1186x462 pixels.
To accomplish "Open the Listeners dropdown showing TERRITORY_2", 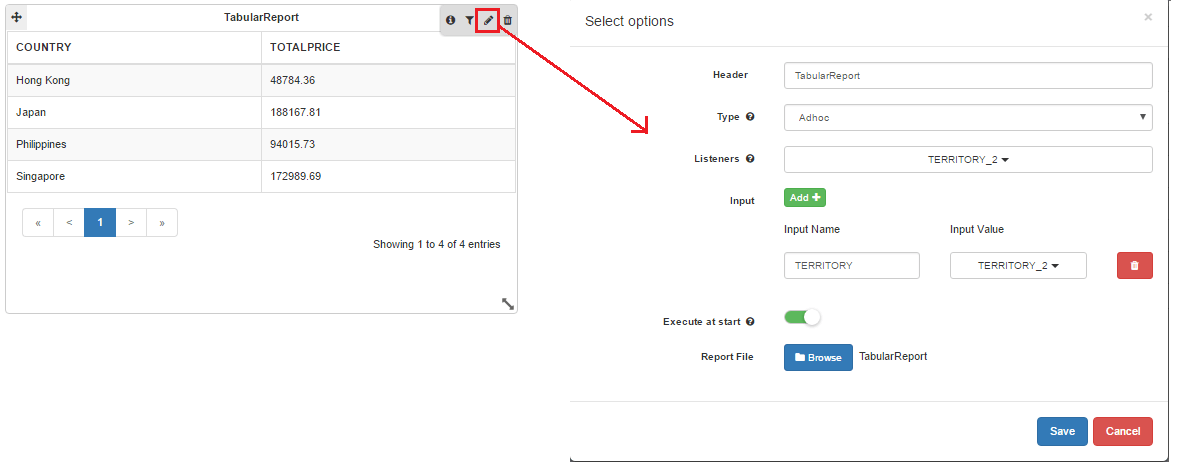I will 968,160.
